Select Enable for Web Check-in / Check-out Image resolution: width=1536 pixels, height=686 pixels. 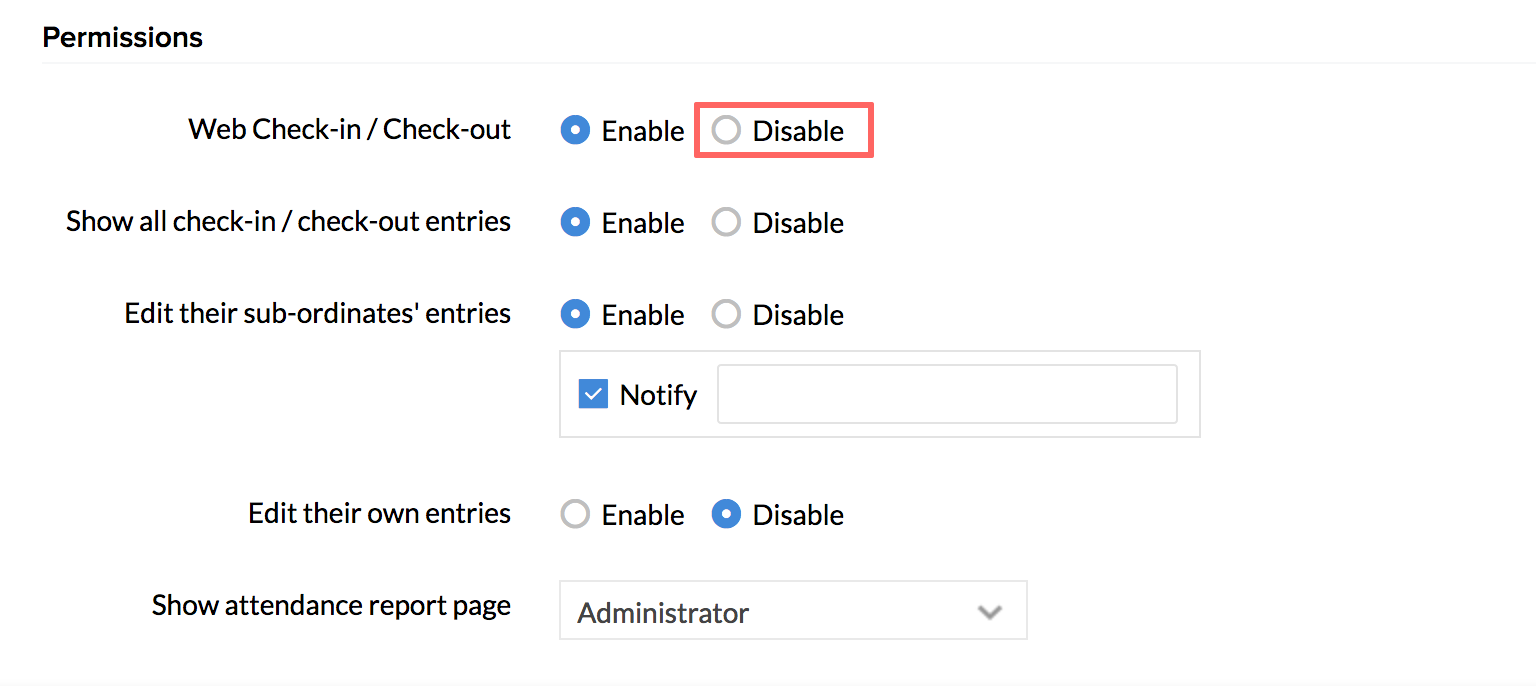[x=575, y=131]
